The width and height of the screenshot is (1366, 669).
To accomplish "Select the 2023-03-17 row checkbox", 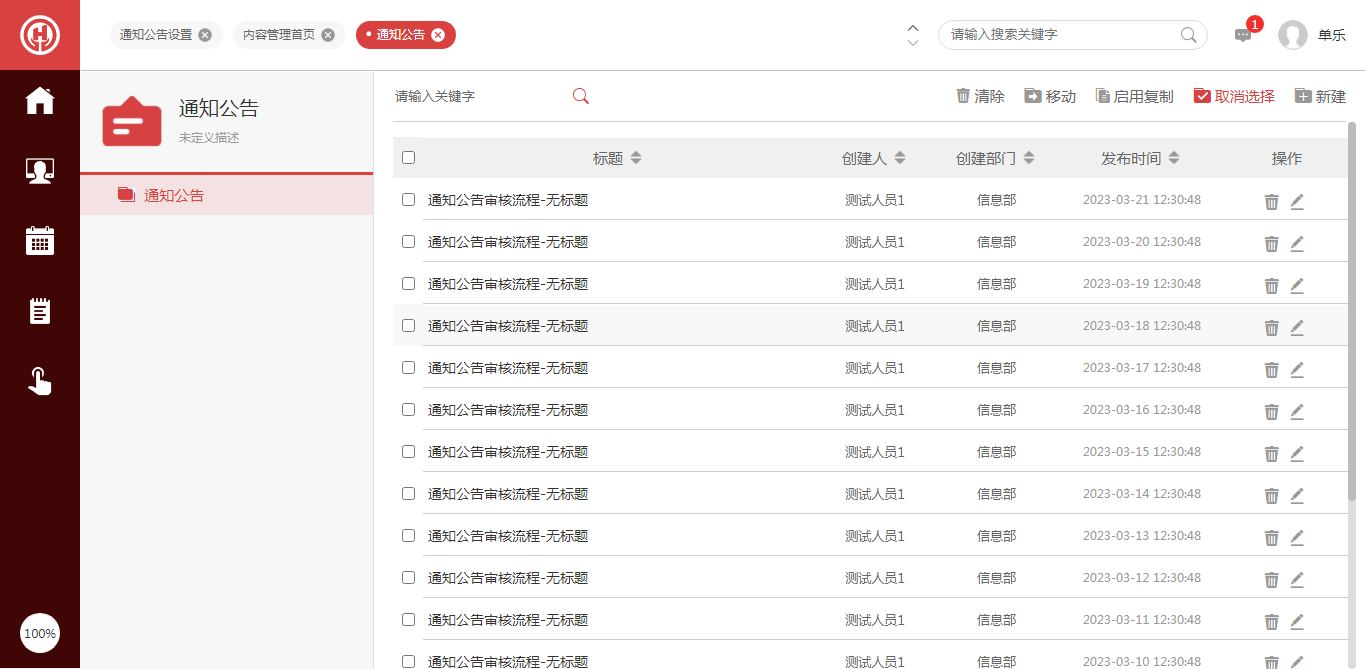I will [408, 367].
